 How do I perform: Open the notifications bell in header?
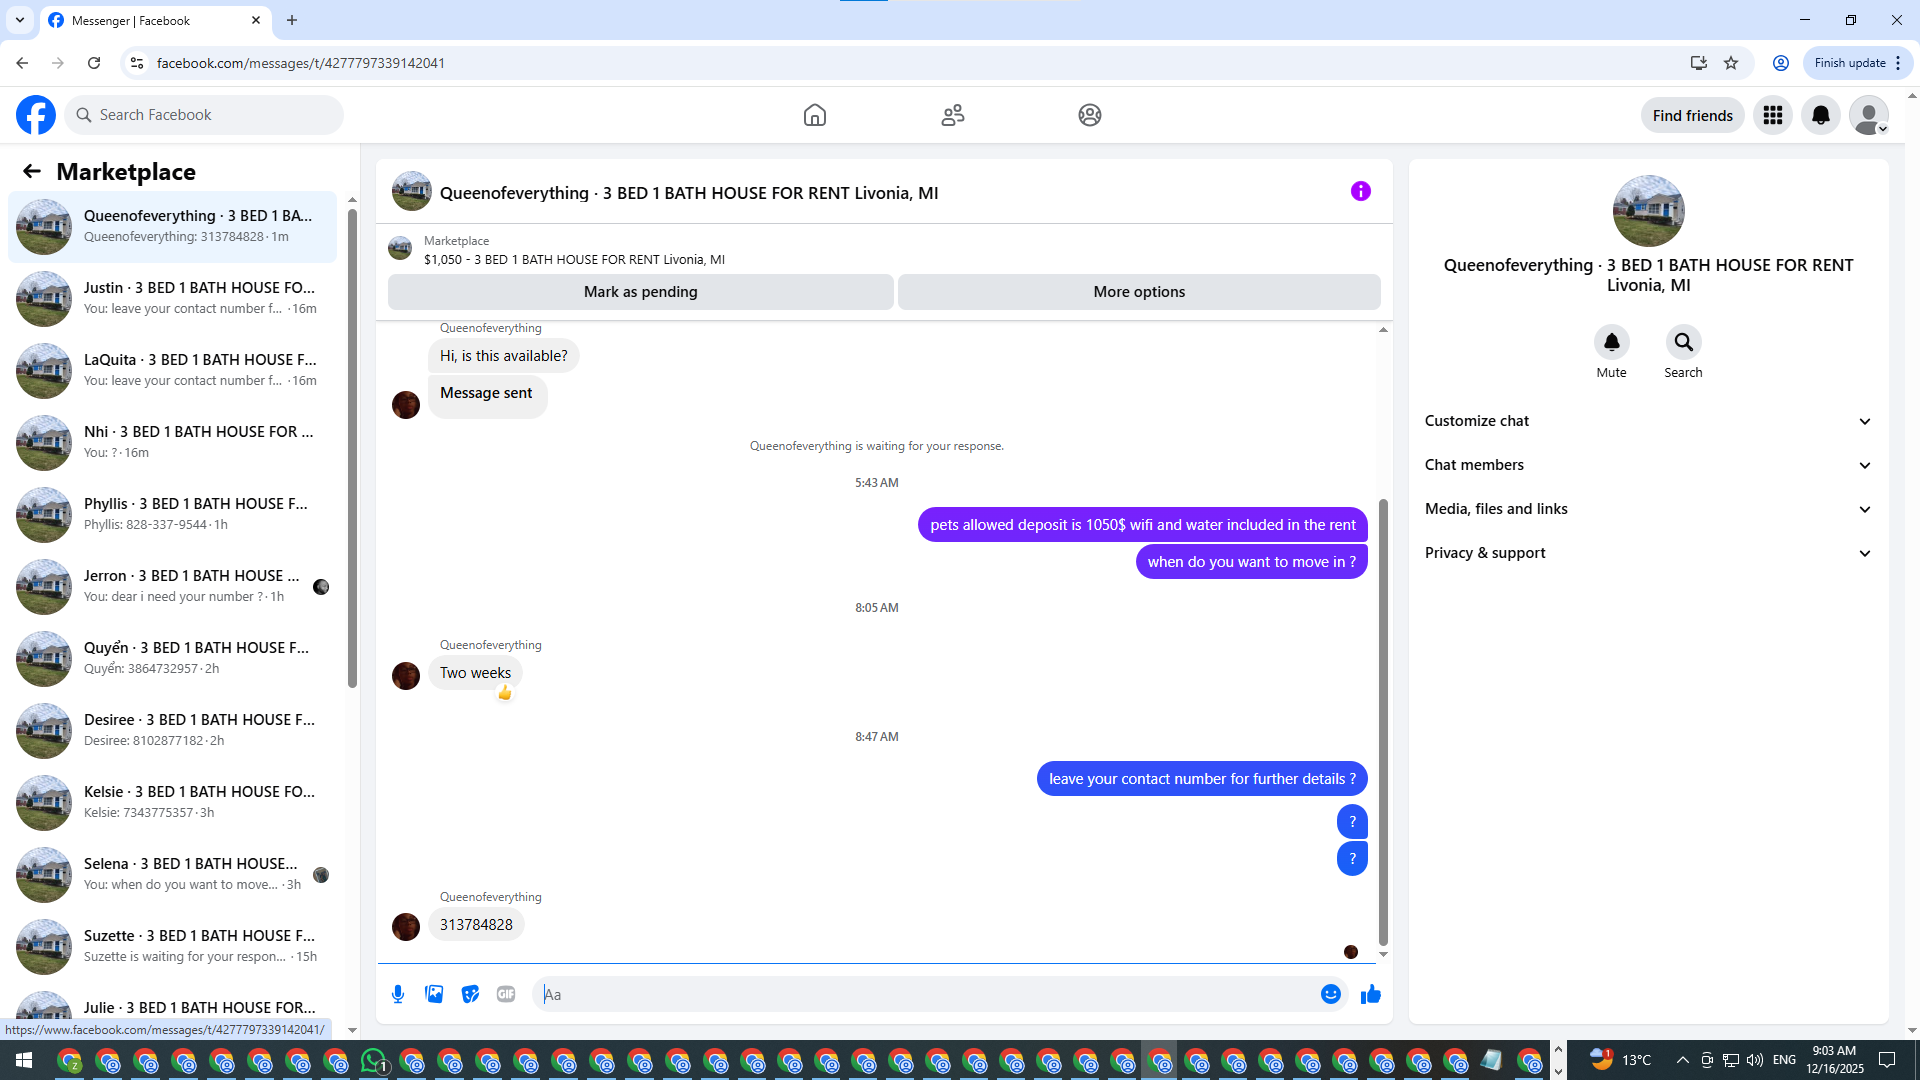tap(1821, 115)
